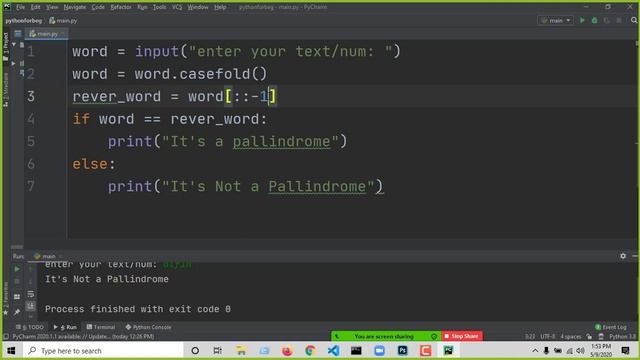Open Visual Studio Code from taskbar
This screenshot has height=360, width=640.
333,351
